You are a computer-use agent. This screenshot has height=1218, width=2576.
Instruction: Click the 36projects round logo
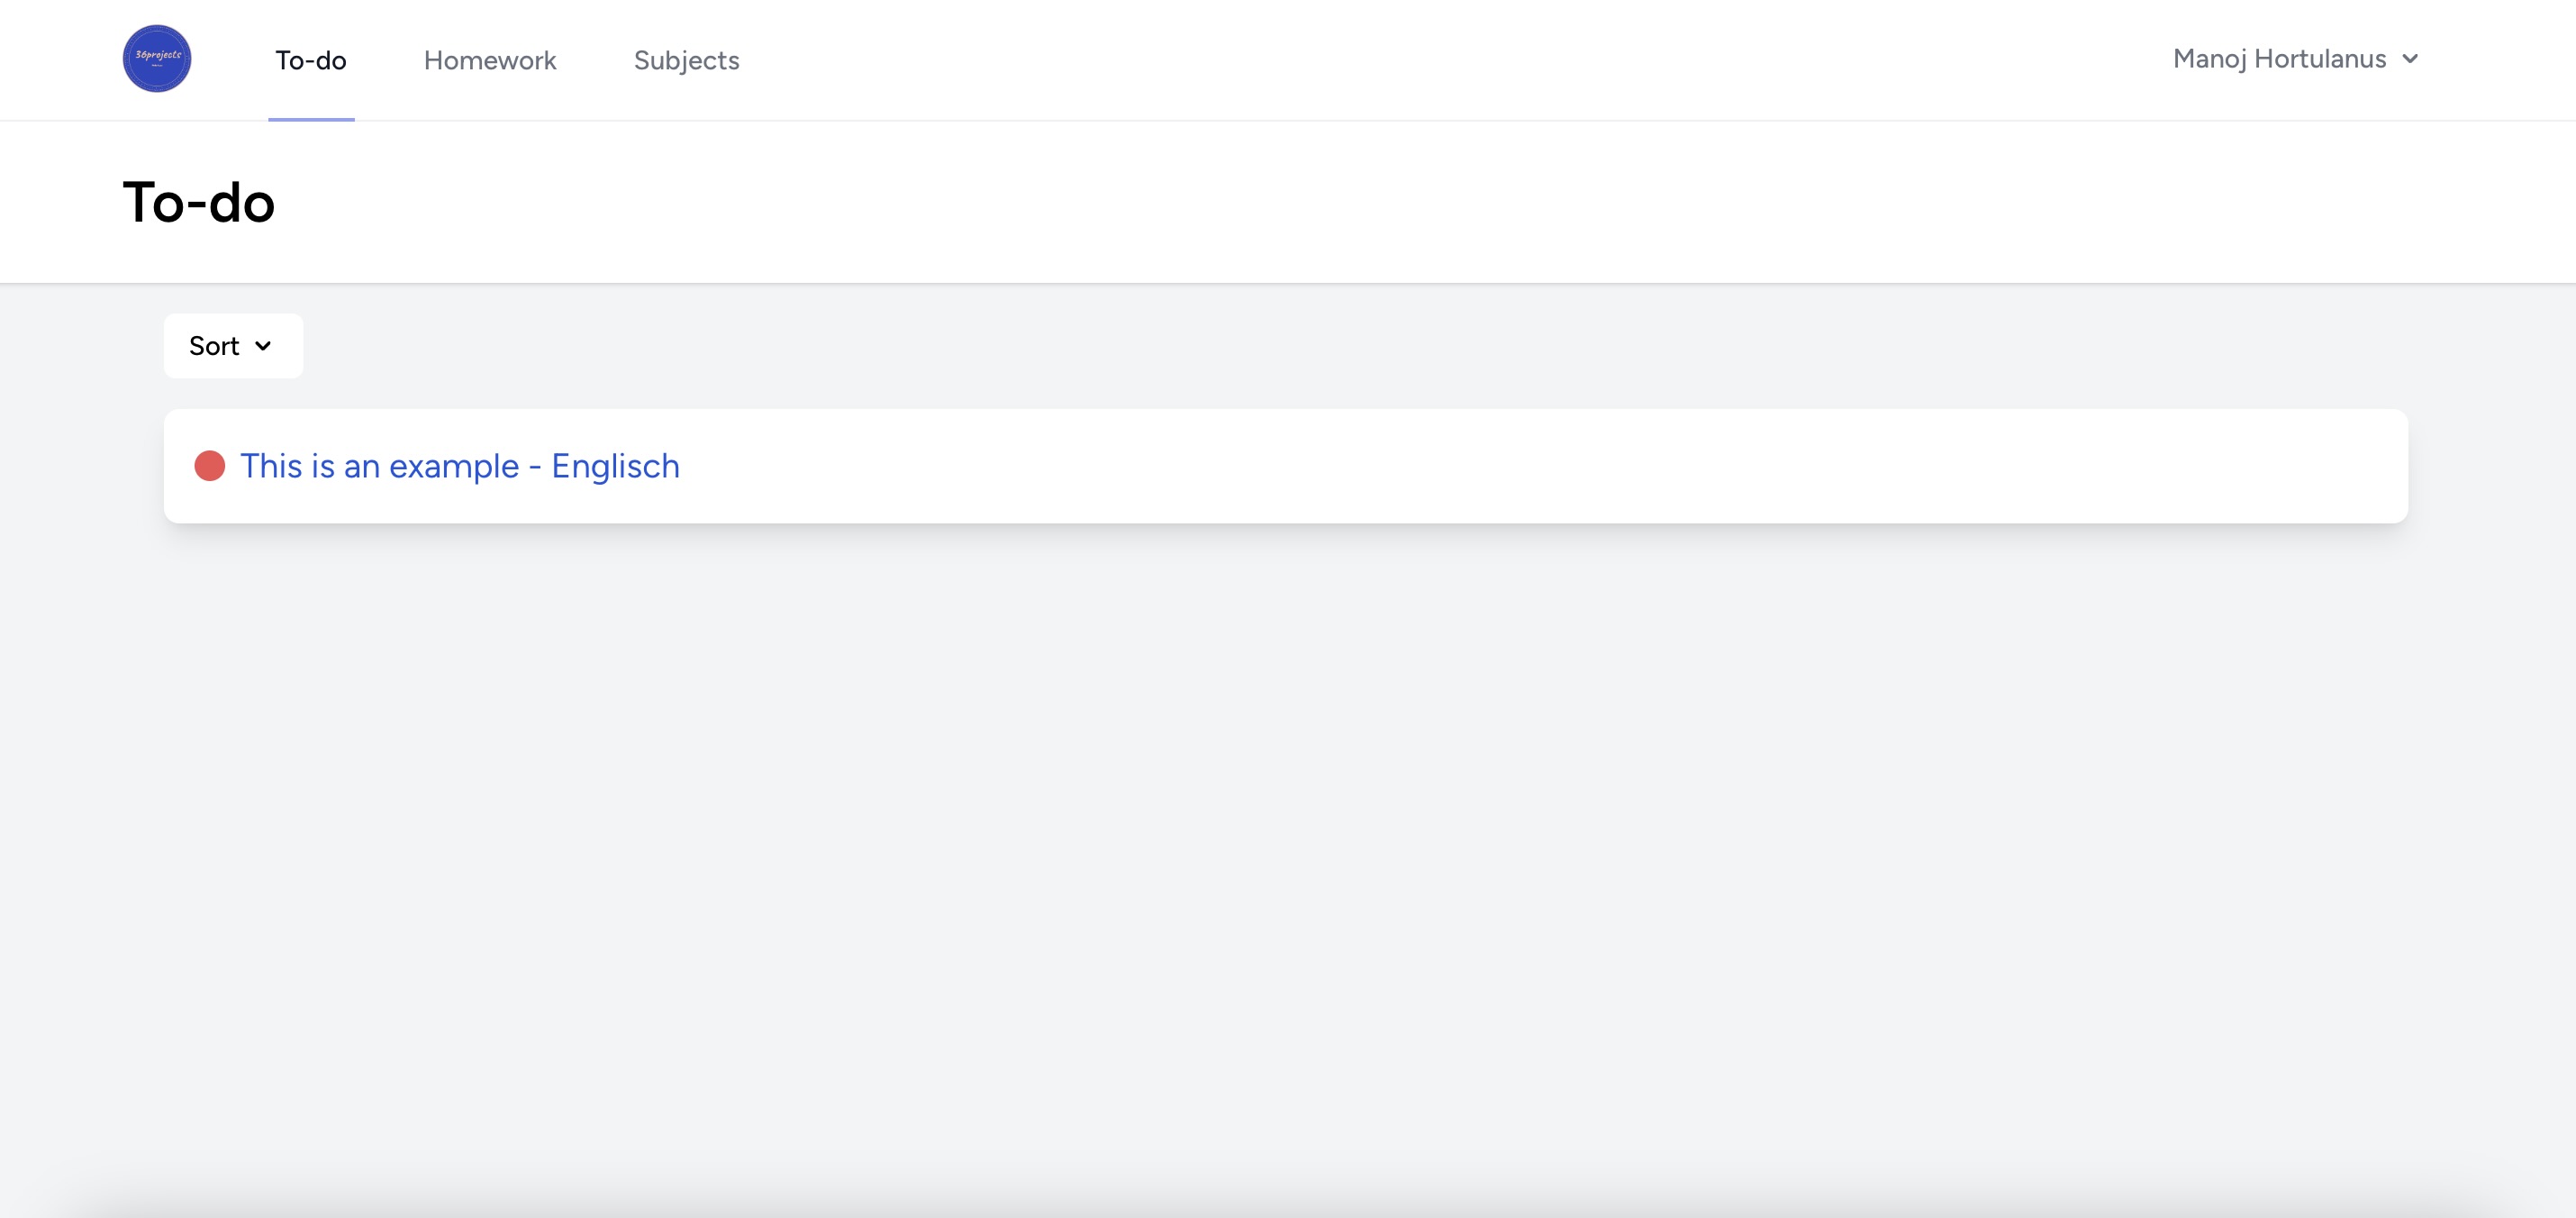157,59
